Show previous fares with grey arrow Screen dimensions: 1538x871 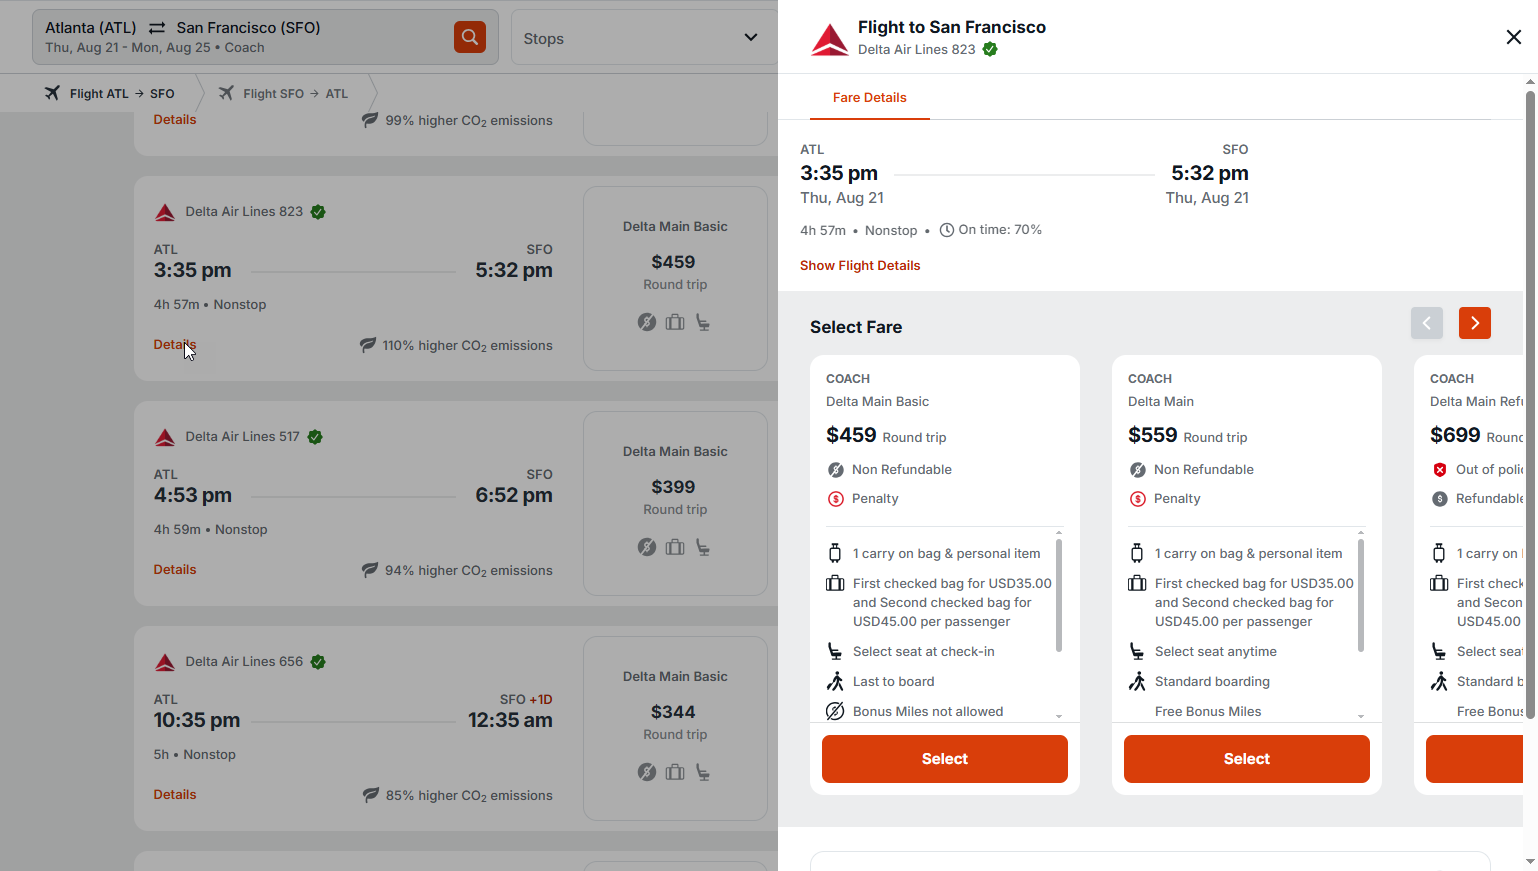click(1426, 323)
